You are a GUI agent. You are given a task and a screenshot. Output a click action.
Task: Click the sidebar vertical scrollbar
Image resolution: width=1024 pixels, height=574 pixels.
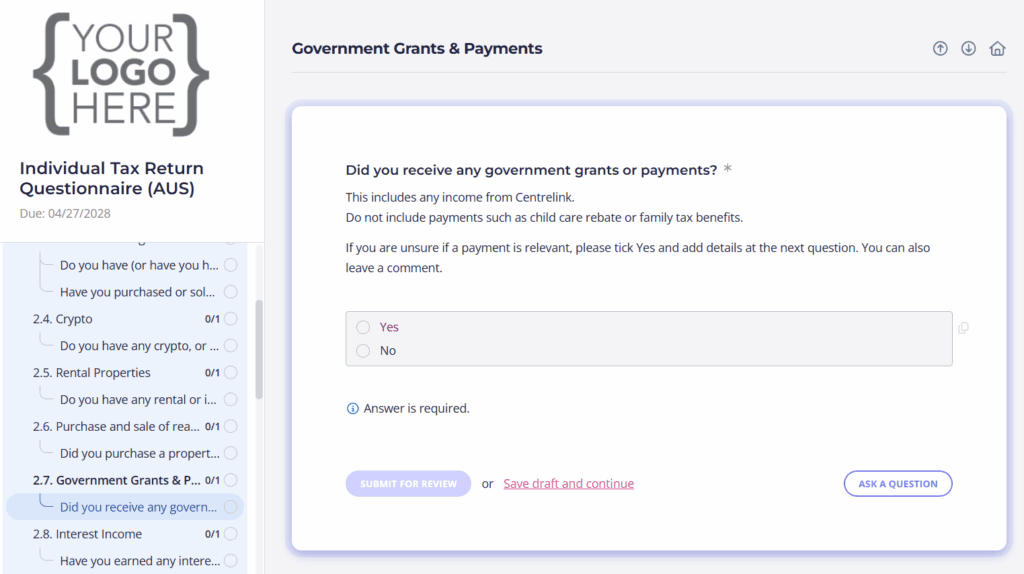pyautogui.click(x=259, y=350)
